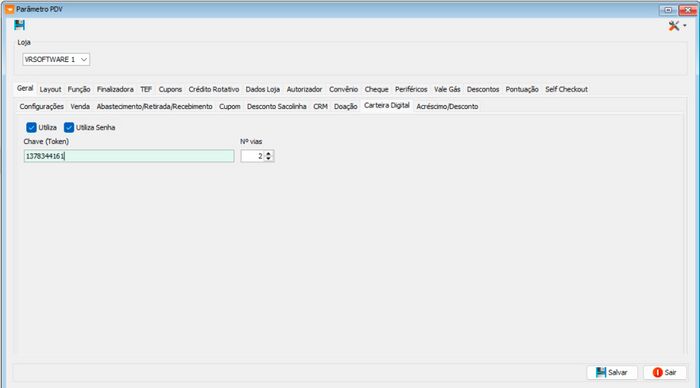
Task: Click the Parâmetro PDV window app icon
Action: 9,9
